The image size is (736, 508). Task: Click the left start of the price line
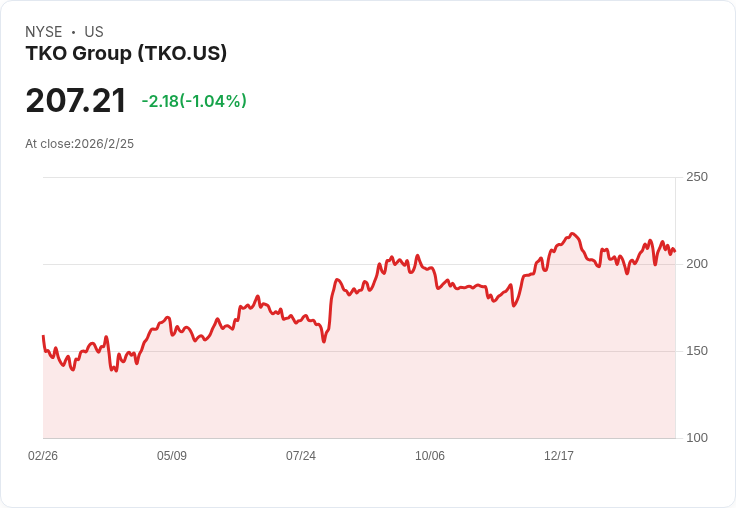(x=43, y=337)
